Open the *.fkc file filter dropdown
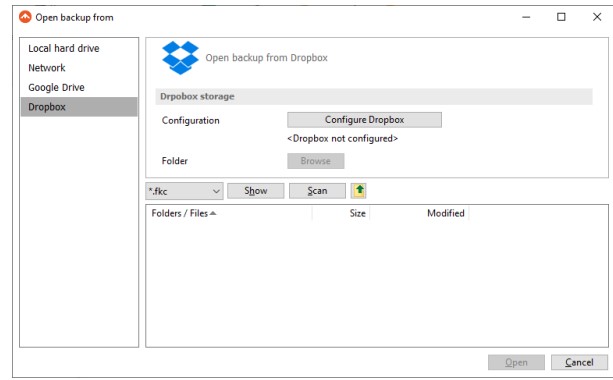This screenshot has height=380, width=613. click(184, 191)
